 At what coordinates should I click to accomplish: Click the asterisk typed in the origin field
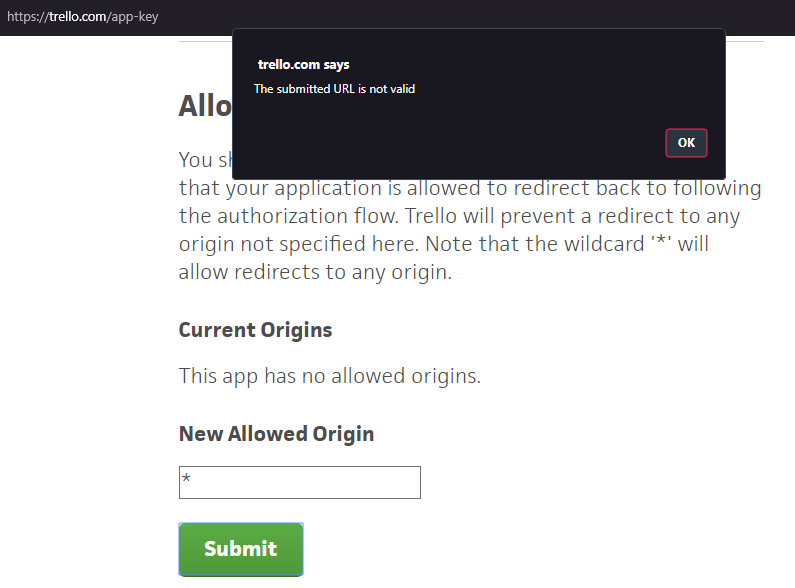[x=187, y=478]
